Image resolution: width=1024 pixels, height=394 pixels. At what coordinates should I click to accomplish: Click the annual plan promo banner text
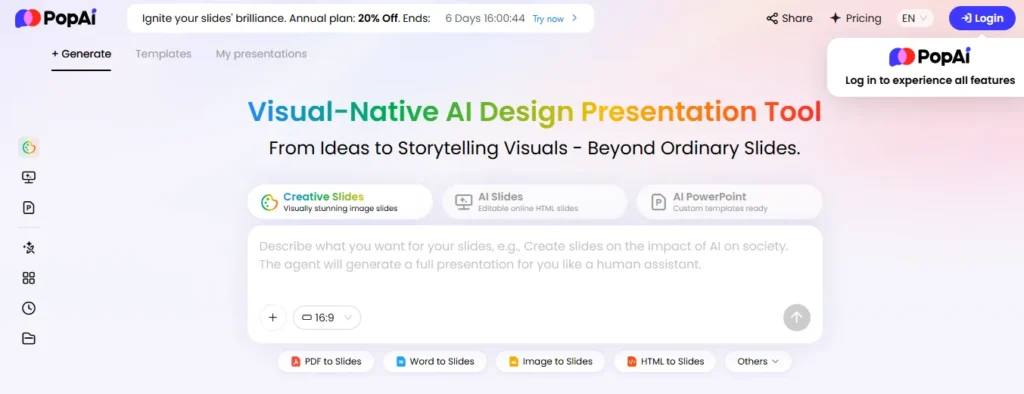pos(286,18)
